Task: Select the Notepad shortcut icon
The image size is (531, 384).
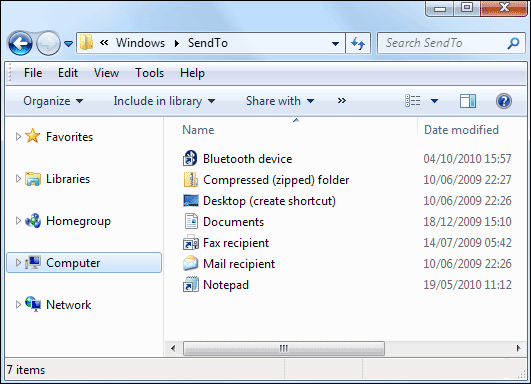Action: click(190, 284)
